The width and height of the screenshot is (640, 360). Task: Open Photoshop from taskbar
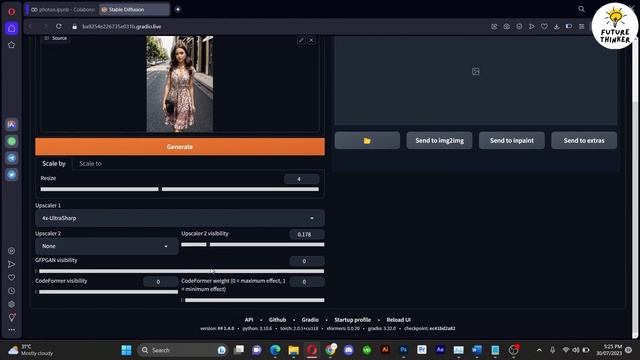point(403,350)
